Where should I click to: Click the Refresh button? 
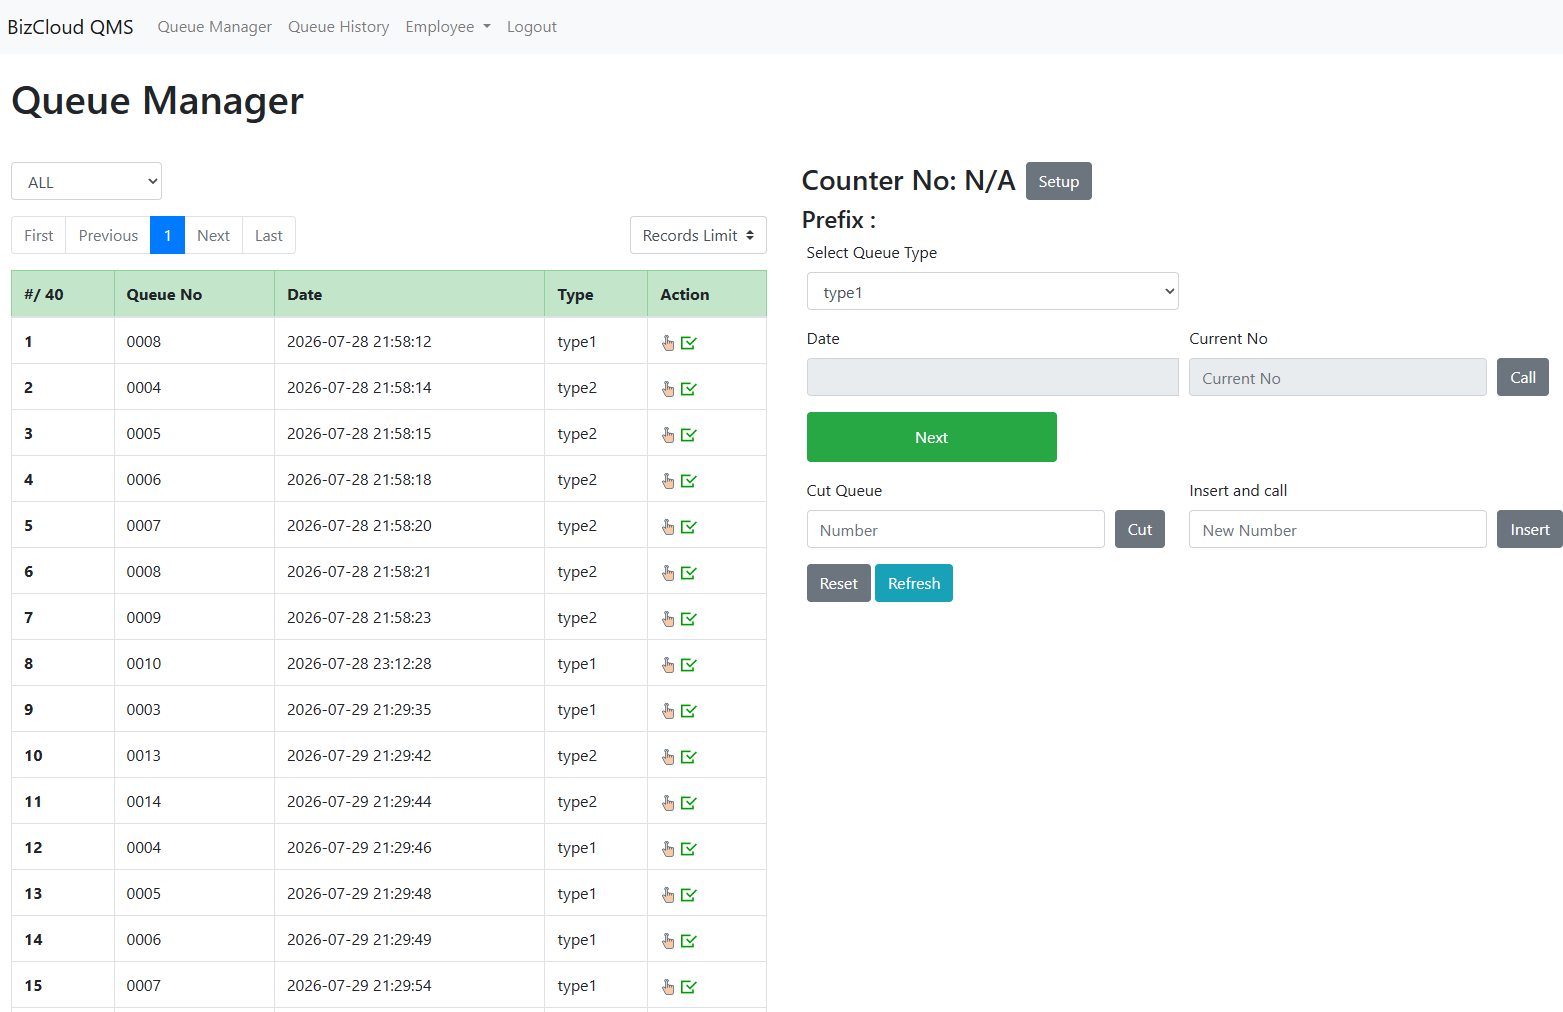(x=913, y=583)
